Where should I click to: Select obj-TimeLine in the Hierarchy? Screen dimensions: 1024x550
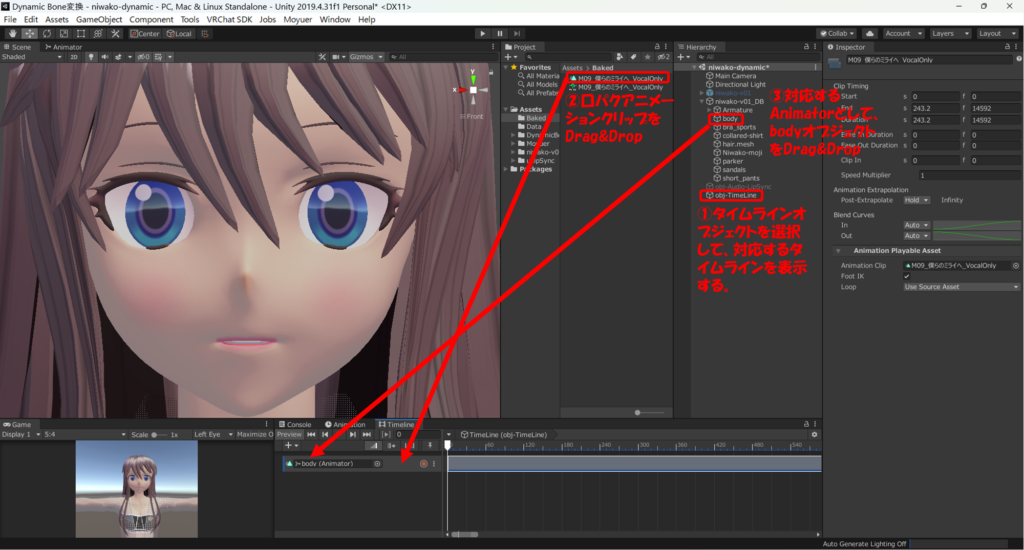tap(736, 195)
